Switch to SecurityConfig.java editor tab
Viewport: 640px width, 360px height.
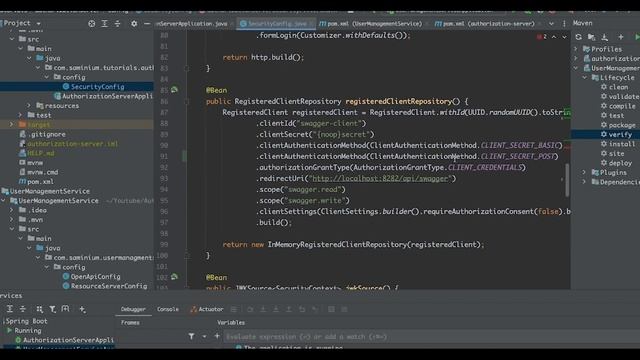(277, 24)
